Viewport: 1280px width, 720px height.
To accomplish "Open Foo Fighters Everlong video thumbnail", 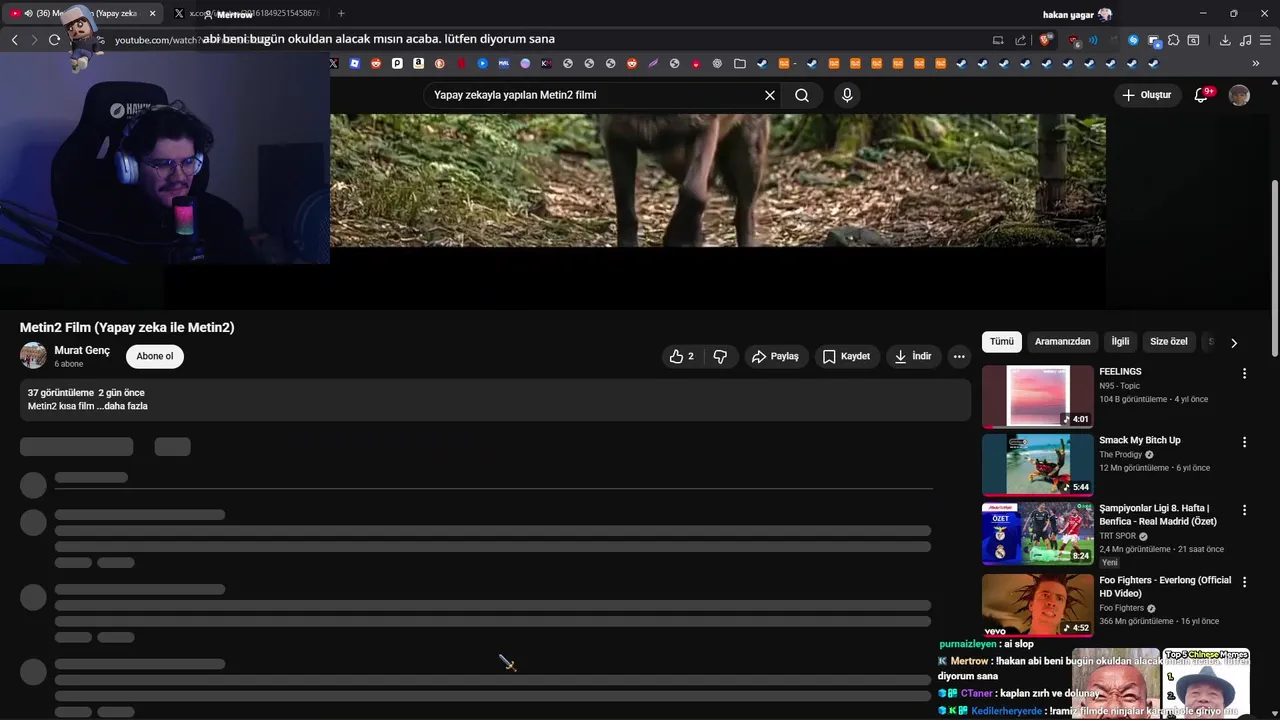I will point(1037,605).
